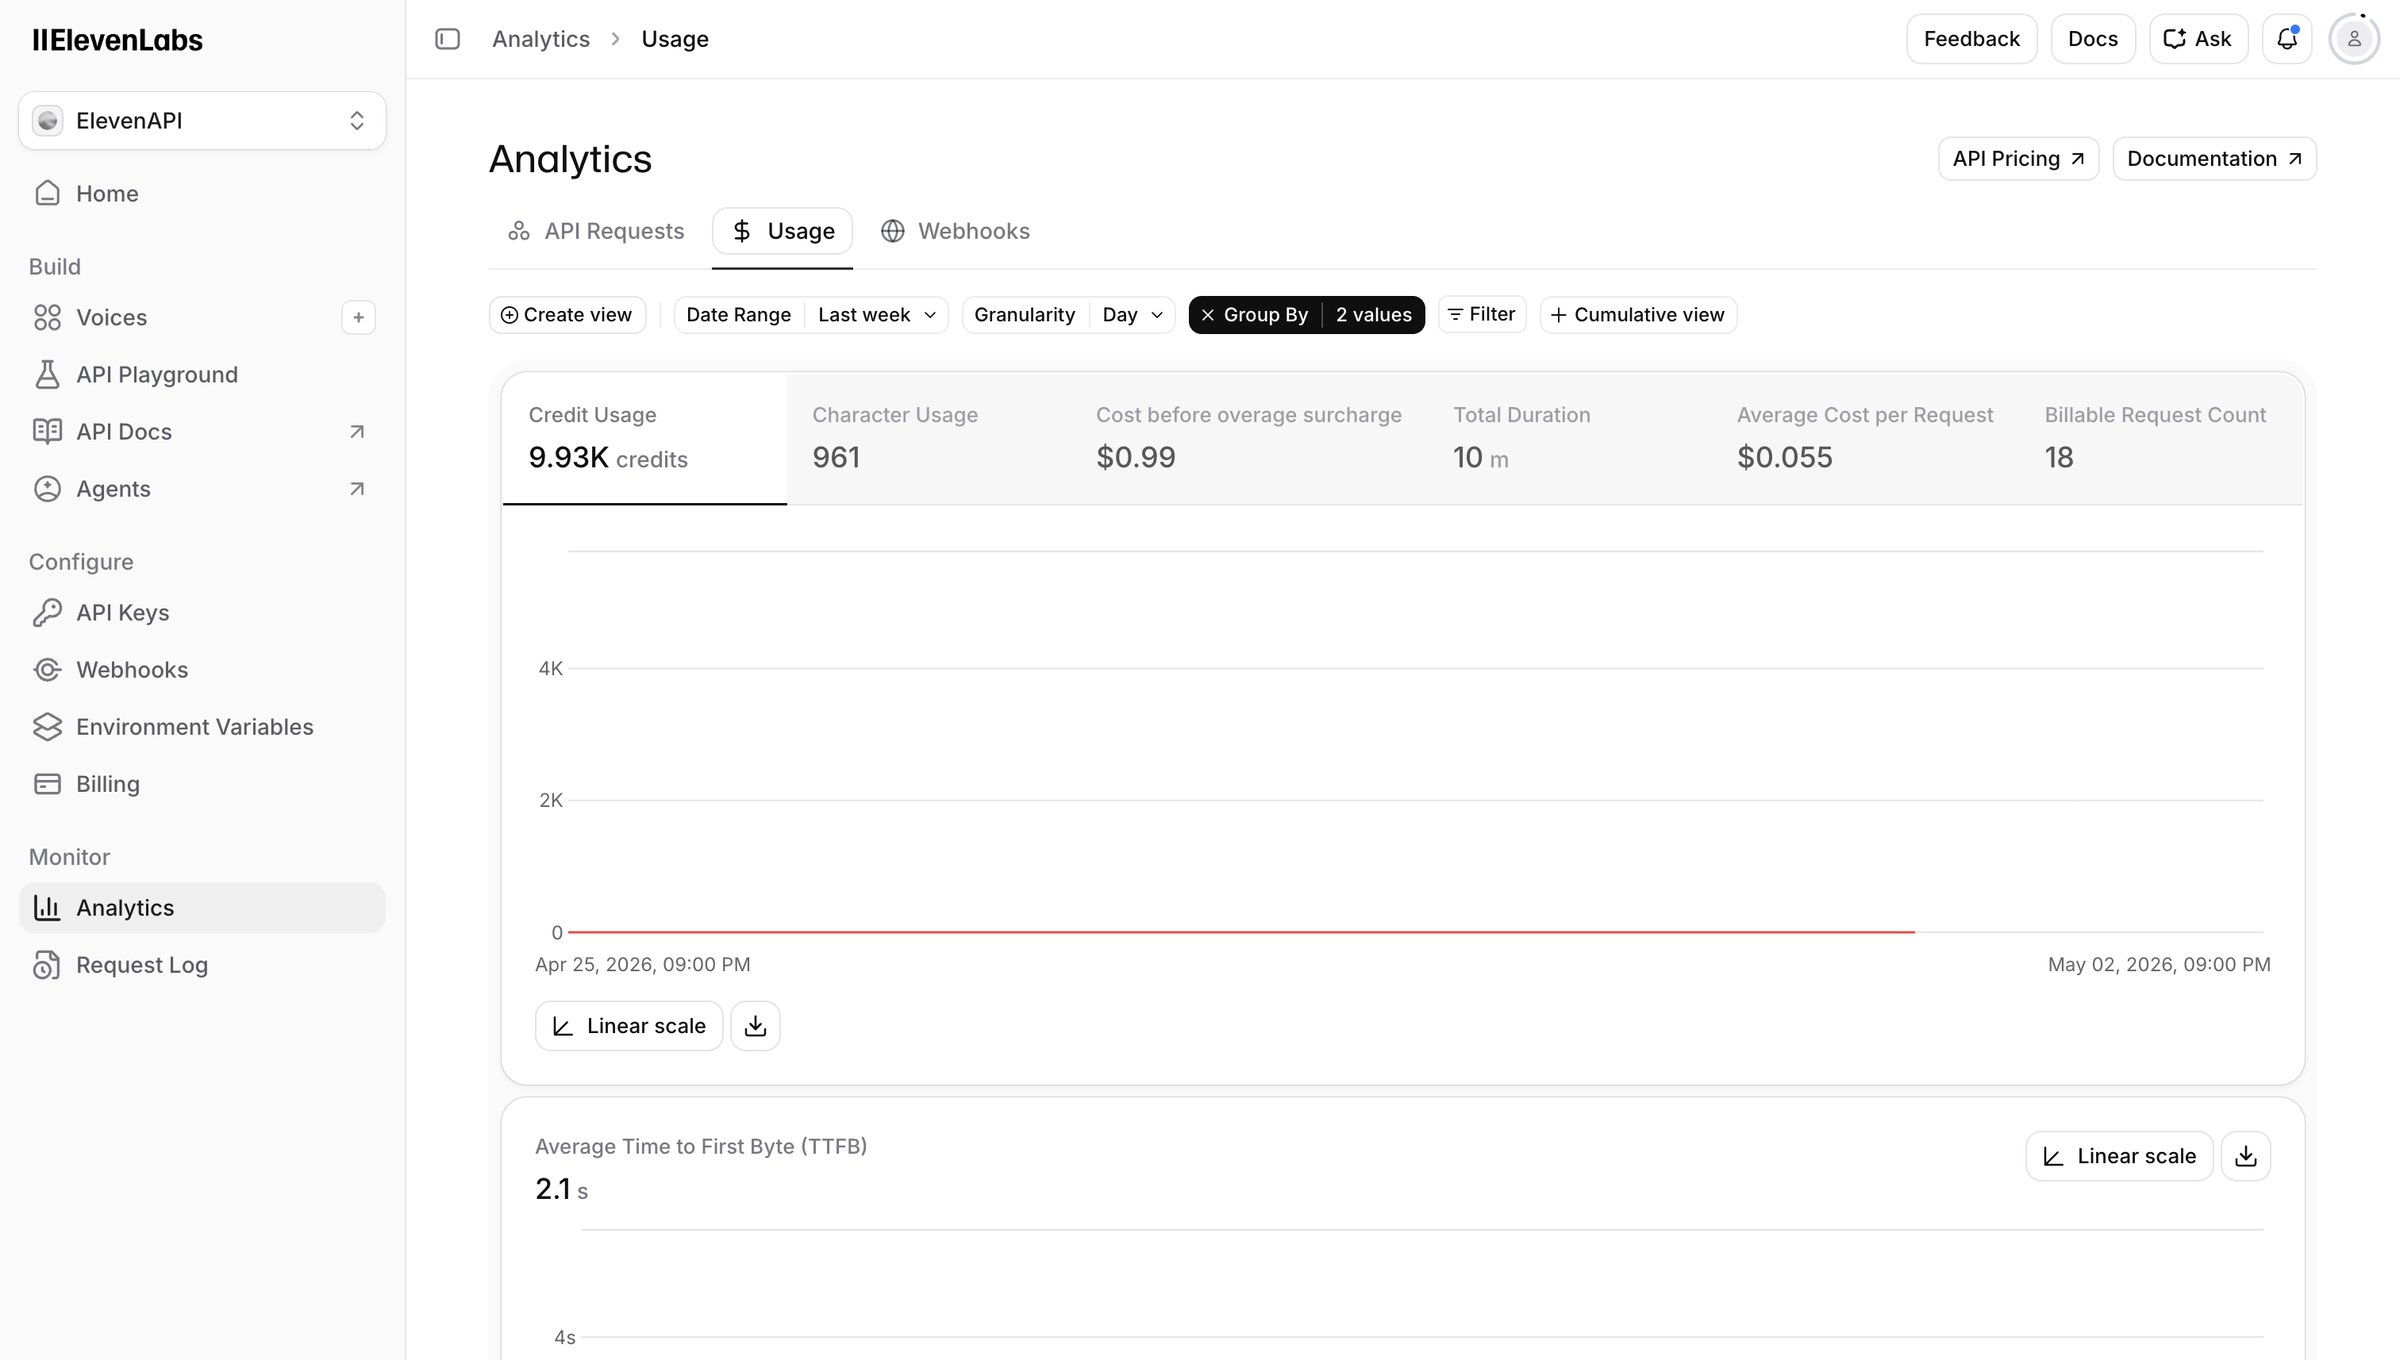Select Billable Request Count metric
The width and height of the screenshot is (2400, 1360).
coord(2162,439)
